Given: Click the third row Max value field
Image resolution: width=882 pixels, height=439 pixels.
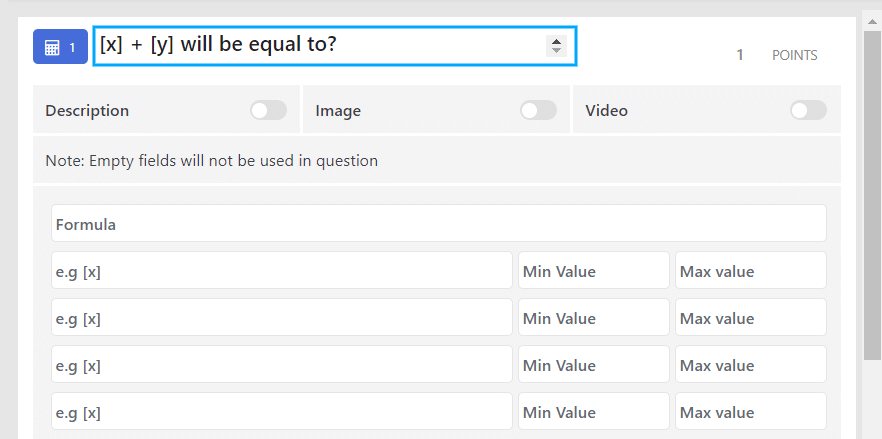Looking at the screenshot, I should (x=751, y=364).
